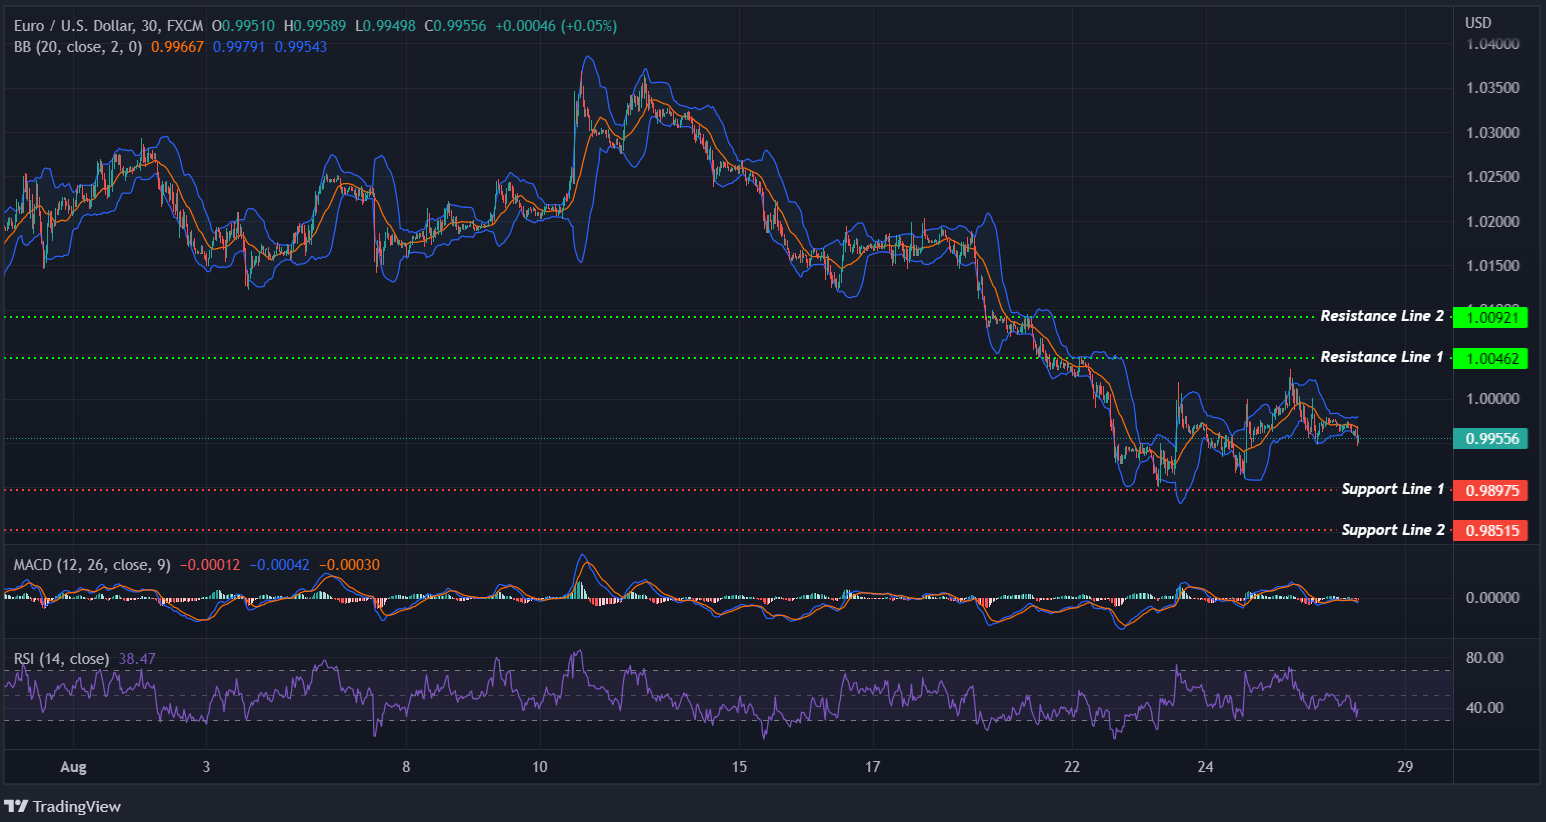Click the USD label on the price scale
This screenshot has height=822, width=1546.
pos(1478,20)
